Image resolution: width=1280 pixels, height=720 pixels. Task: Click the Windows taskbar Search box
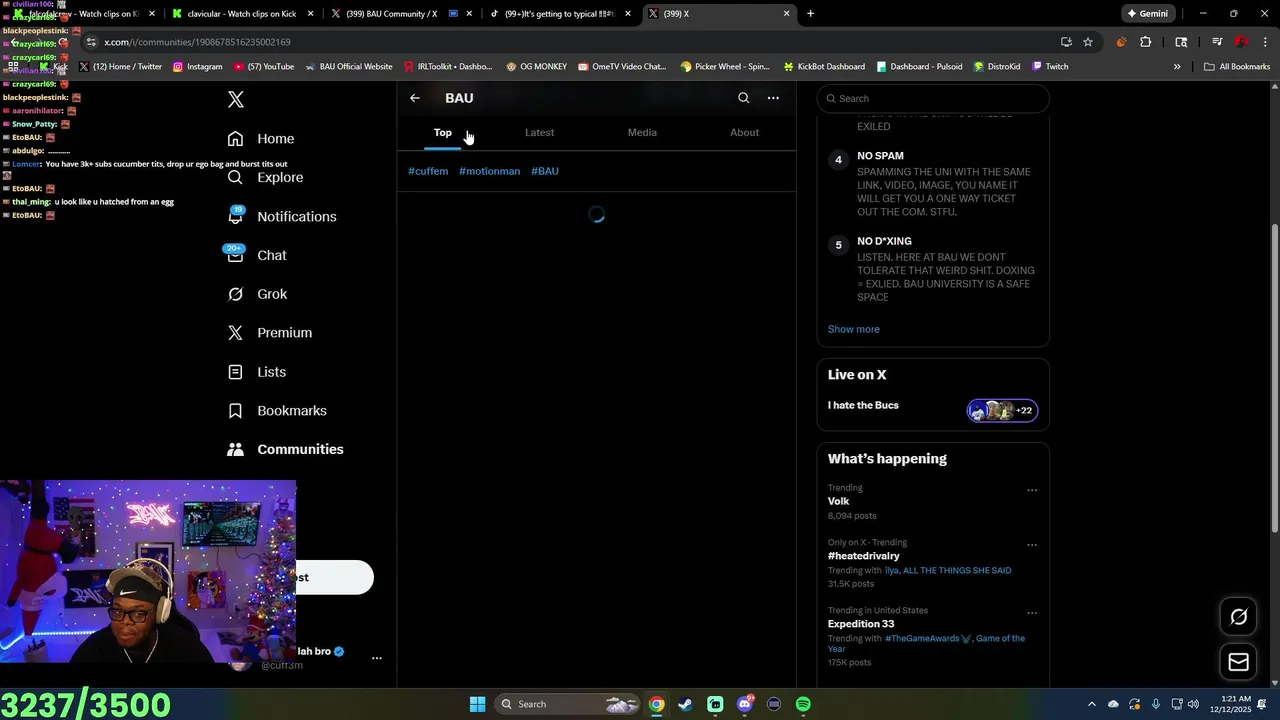click(x=568, y=704)
